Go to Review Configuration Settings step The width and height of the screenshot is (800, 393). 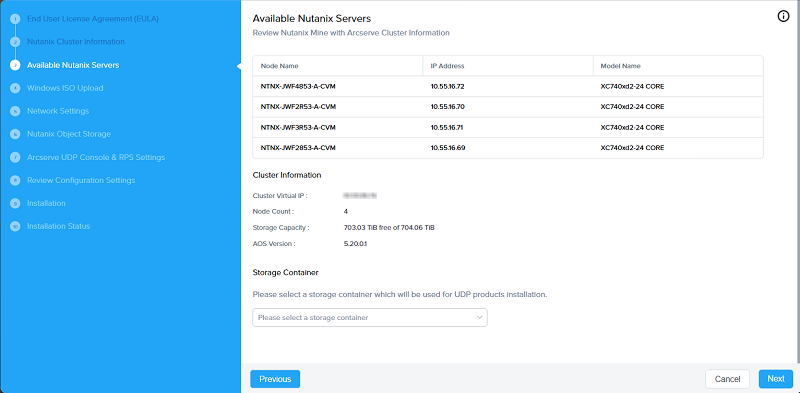coord(81,180)
